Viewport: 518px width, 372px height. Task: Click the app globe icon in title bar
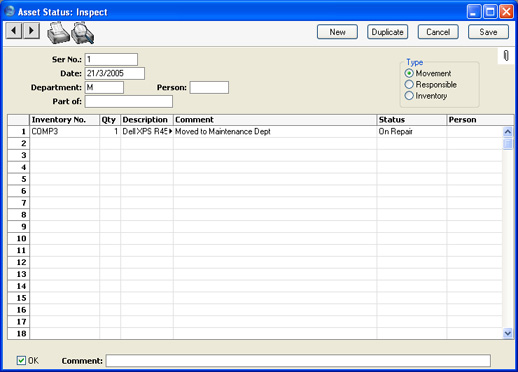tap(10, 11)
